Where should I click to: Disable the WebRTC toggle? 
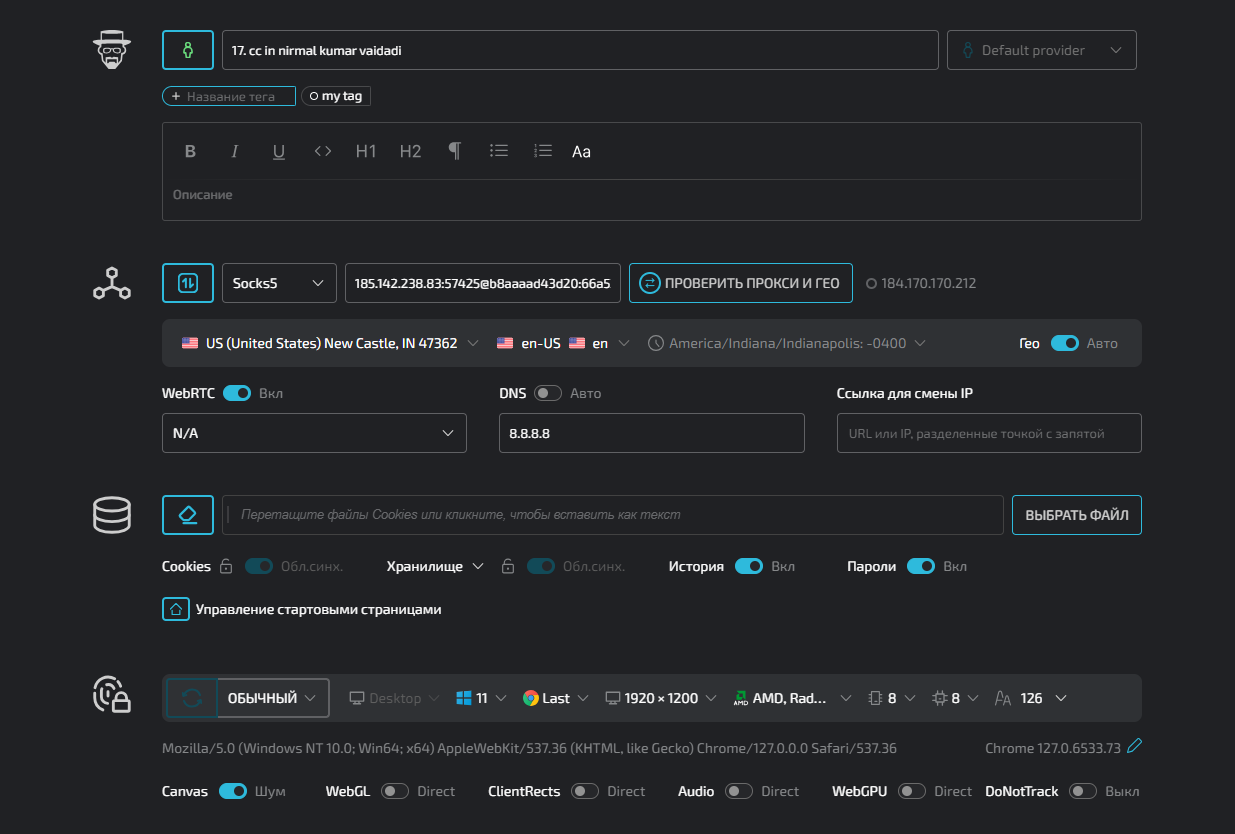coord(237,393)
